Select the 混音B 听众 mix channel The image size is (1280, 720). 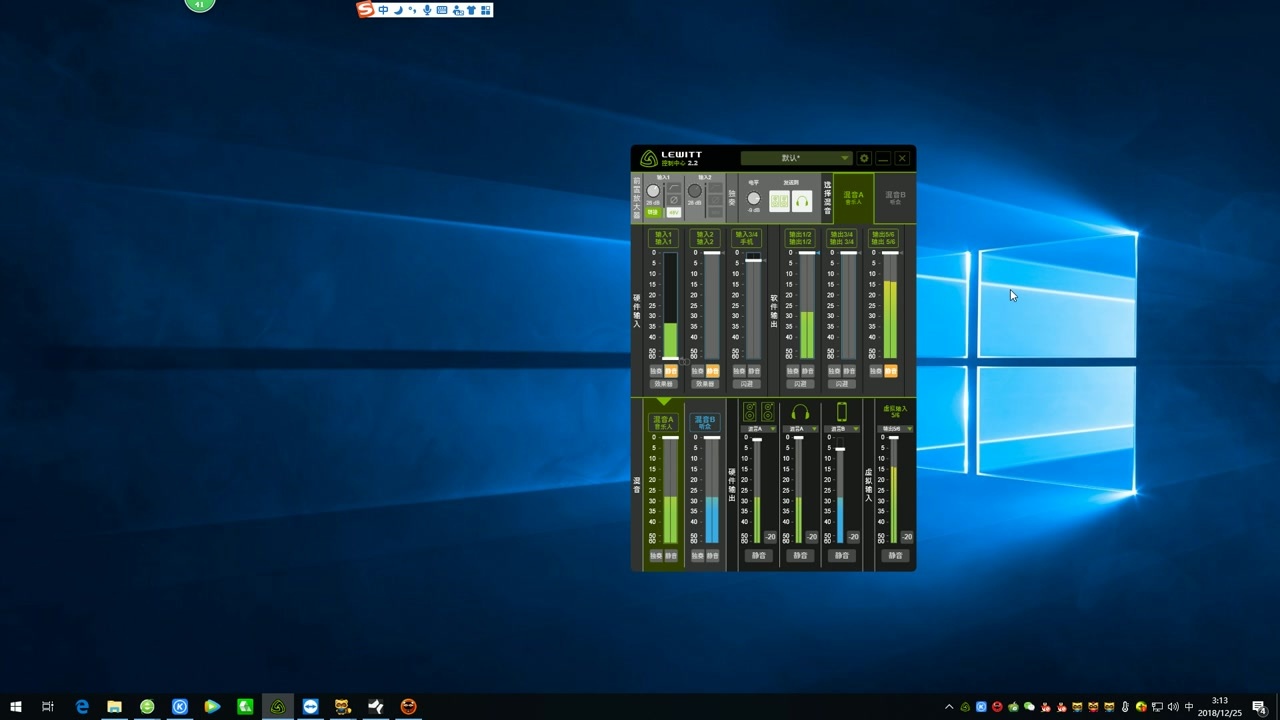click(705, 422)
